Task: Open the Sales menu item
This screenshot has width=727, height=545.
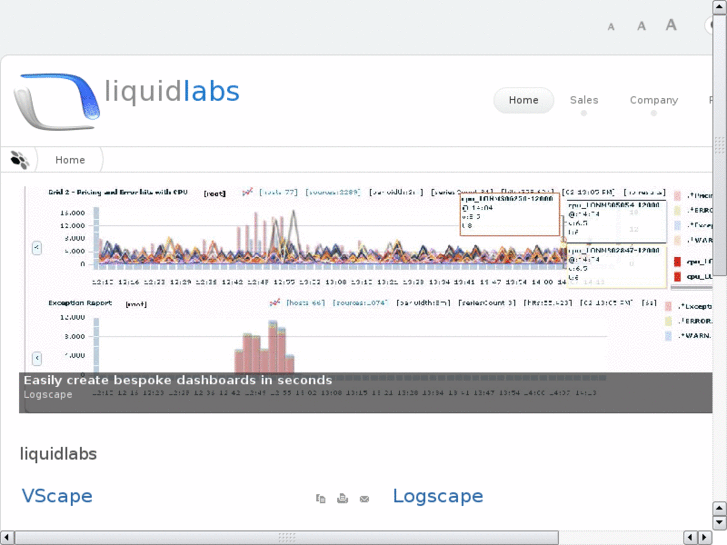Action: pos(584,100)
